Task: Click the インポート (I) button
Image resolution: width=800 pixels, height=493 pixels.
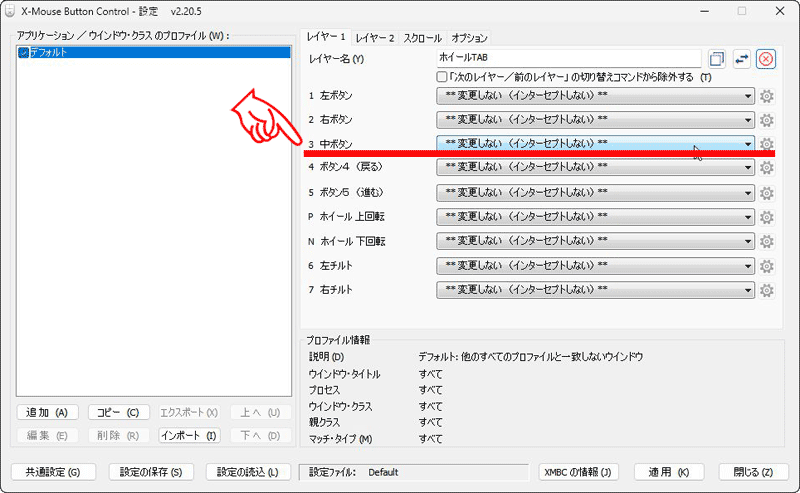Action: [x=189, y=436]
